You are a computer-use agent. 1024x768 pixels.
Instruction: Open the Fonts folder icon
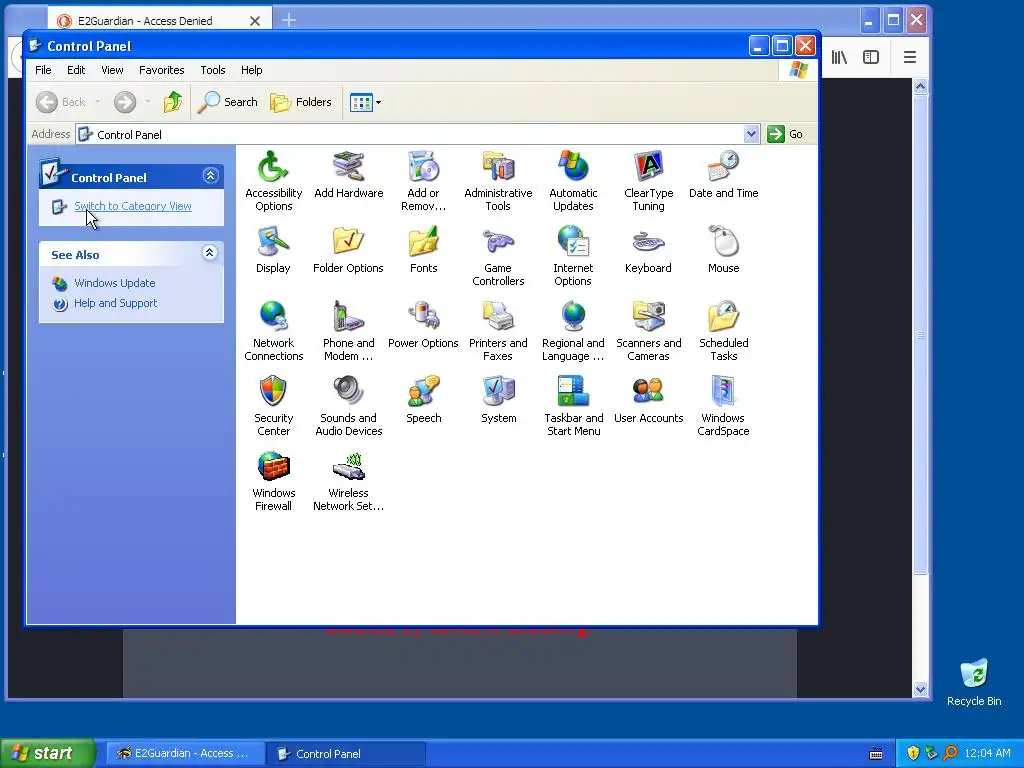(x=423, y=249)
